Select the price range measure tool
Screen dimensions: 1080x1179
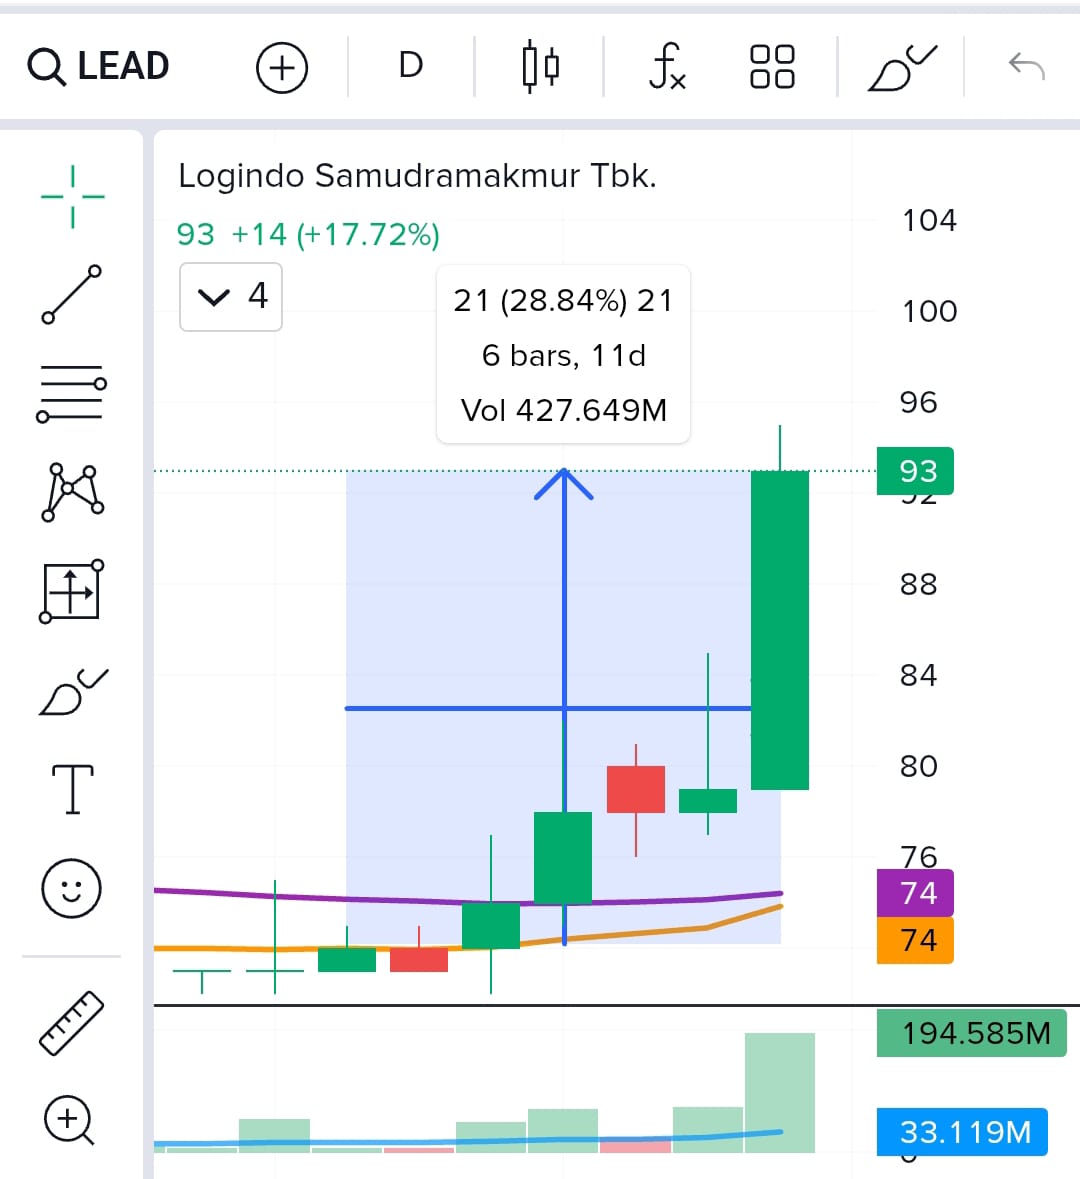point(71,592)
